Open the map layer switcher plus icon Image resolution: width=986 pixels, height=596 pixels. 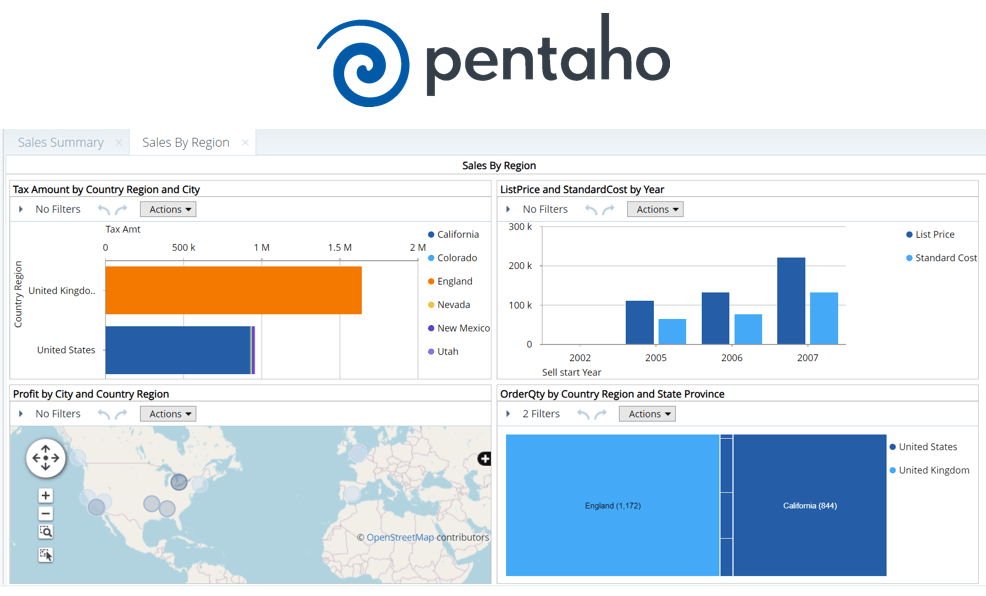tap(485, 459)
